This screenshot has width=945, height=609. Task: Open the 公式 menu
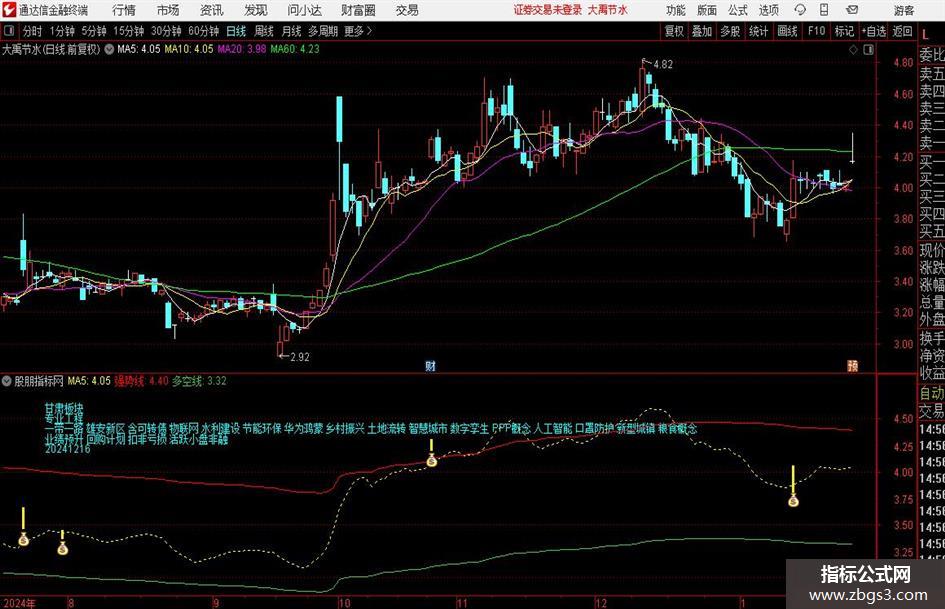tap(738, 10)
